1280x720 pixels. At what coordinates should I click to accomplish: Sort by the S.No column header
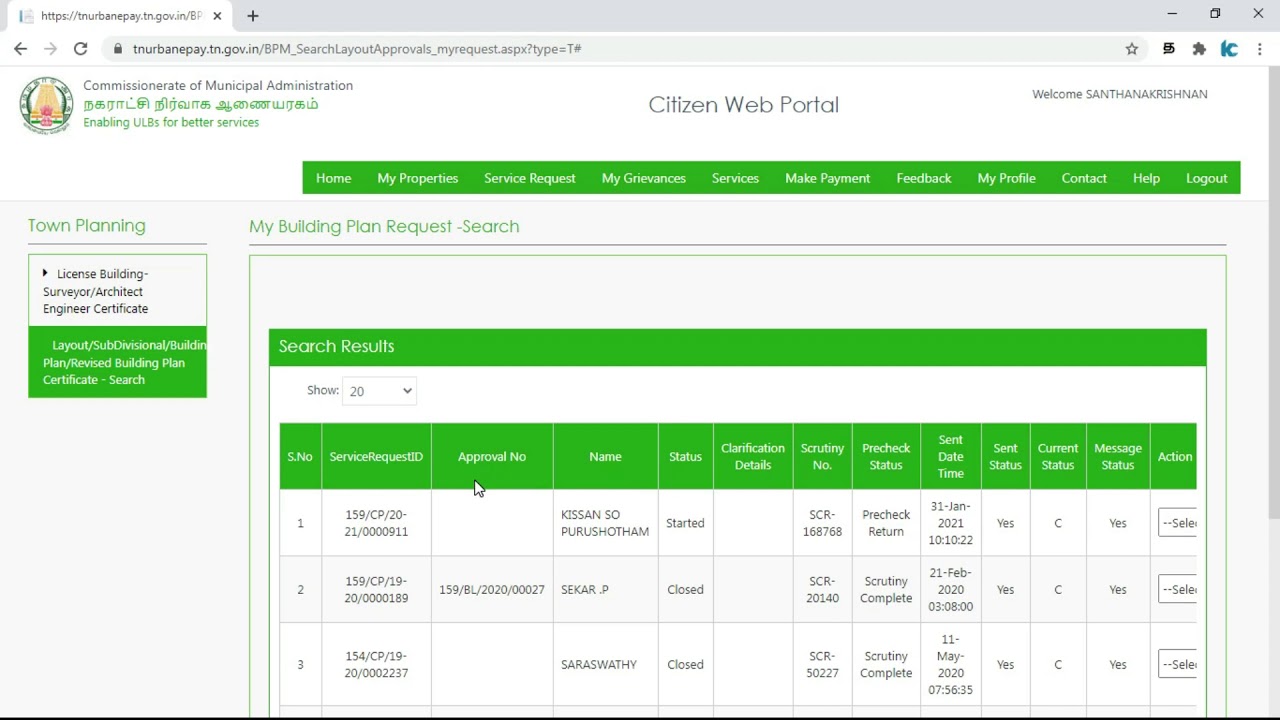(300, 456)
